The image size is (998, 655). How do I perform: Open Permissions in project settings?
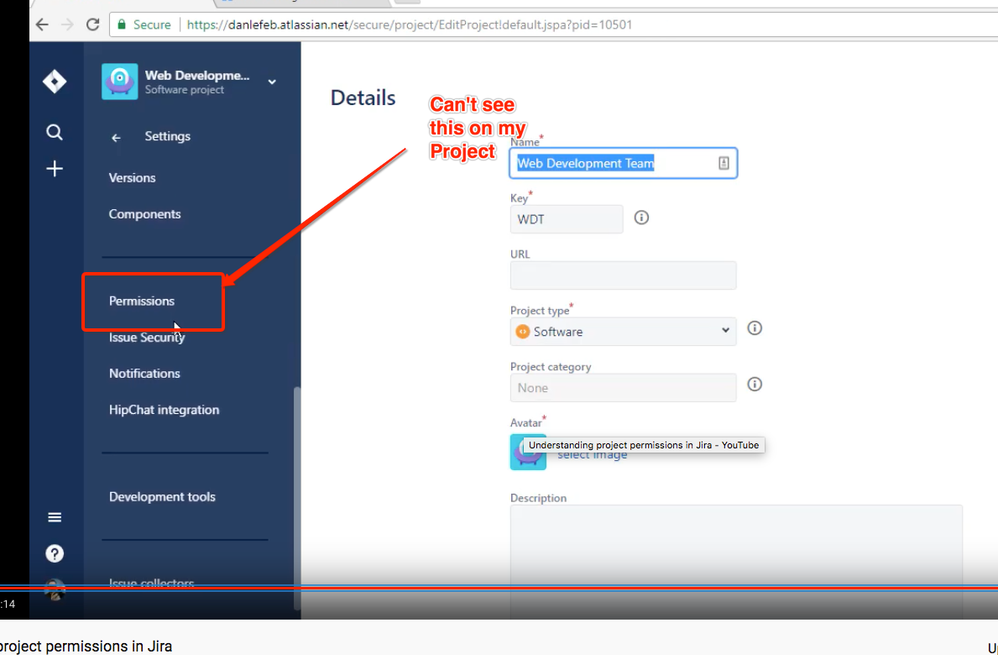click(x=142, y=301)
